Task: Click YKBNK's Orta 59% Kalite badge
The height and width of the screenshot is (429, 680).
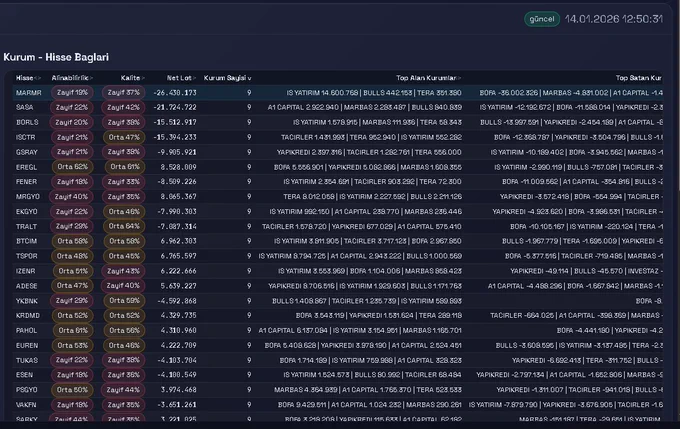Action: 124,300
